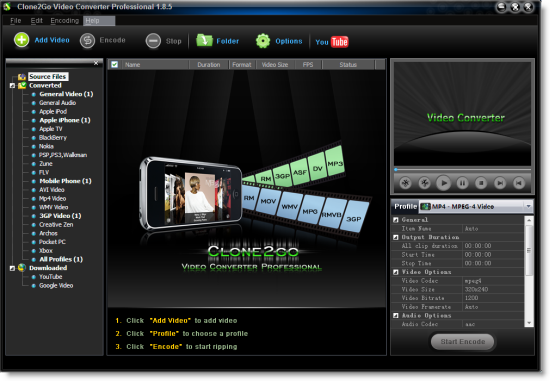Collapse the Video Options property group
The image size is (550, 381).
click(x=396, y=272)
